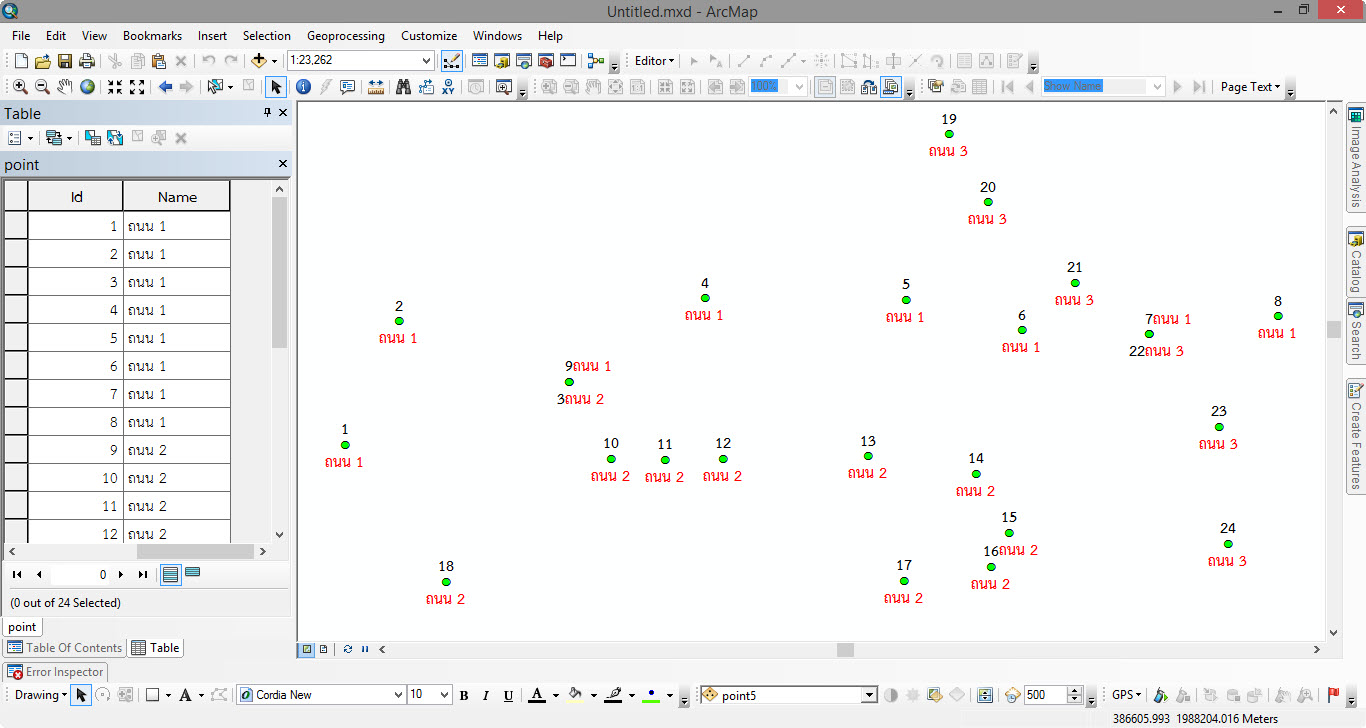Open Go To XY tool
Viewport: 1366px width, 728px height.
tap(448, 87)
